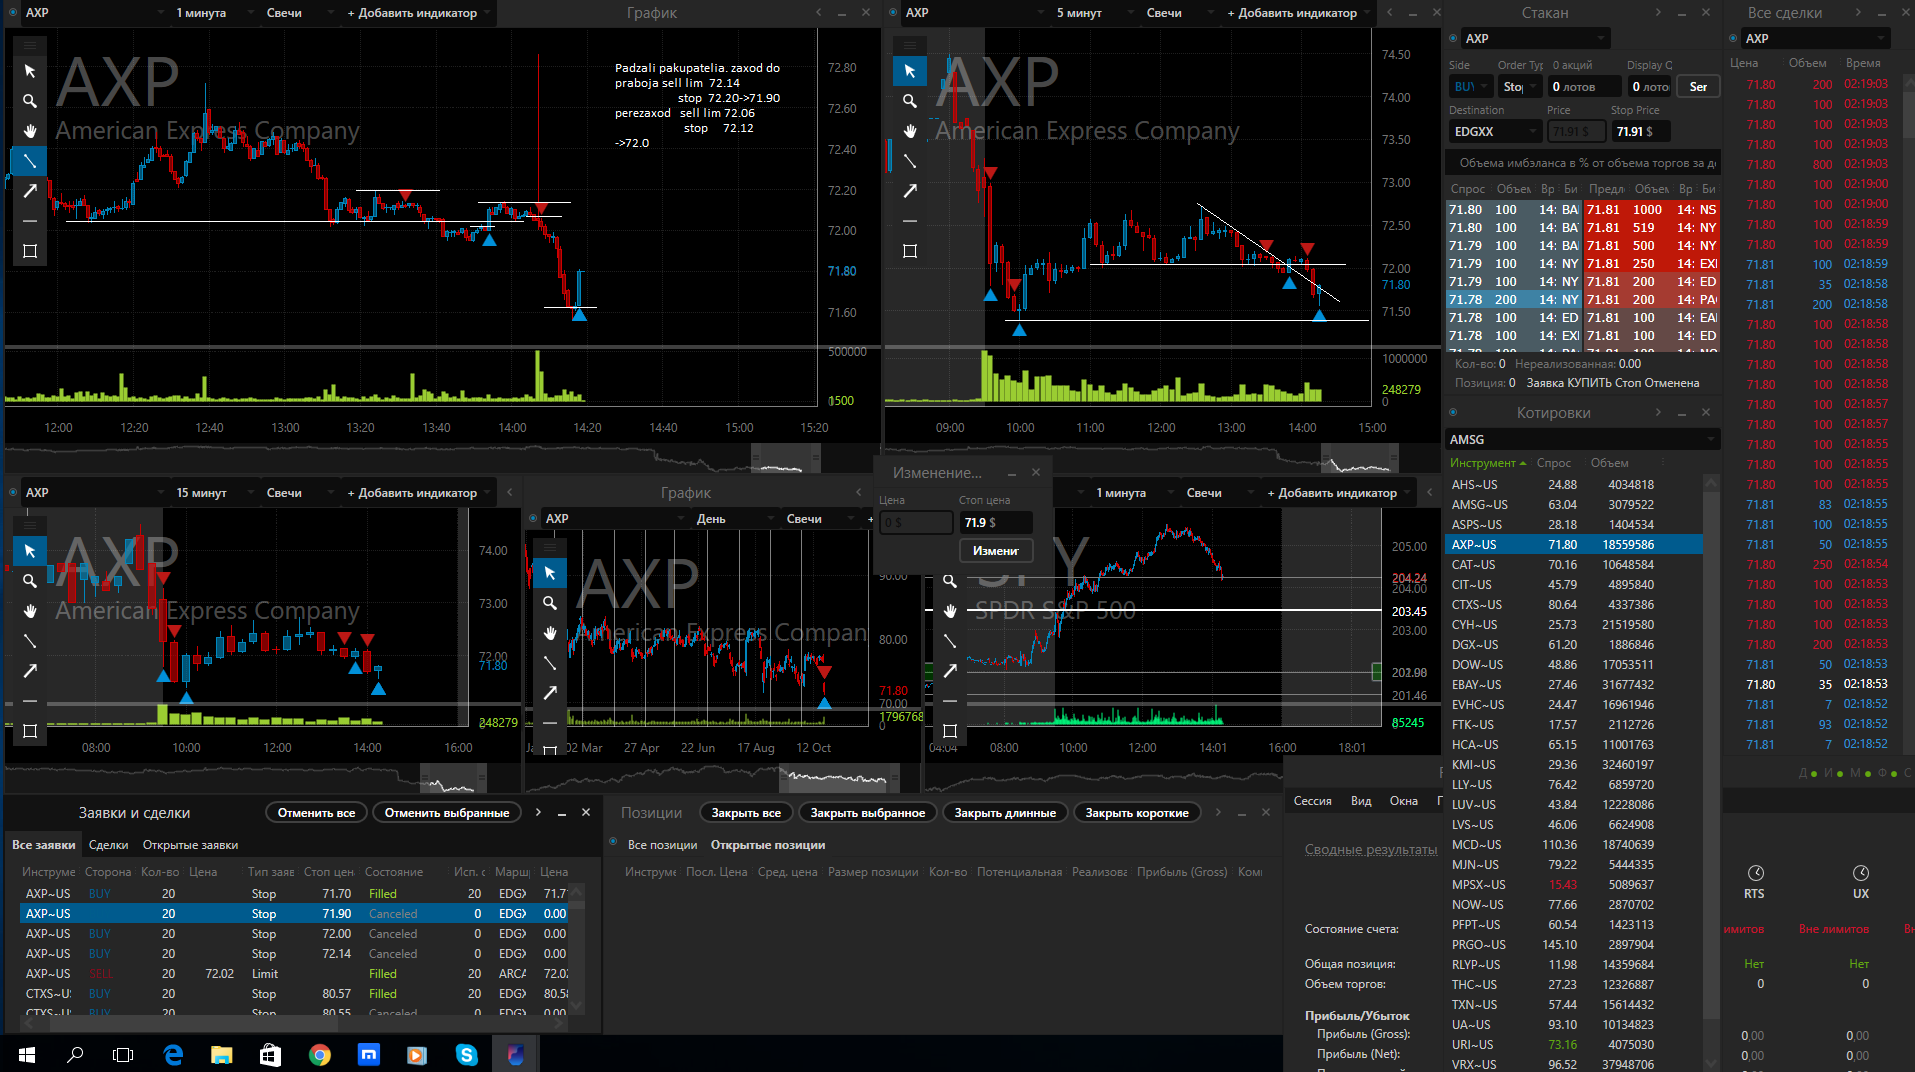Screen dimensions: 1915x1072
Task: Select the arrow tool in the 5-minute AXP chart
Action: click(910, 191)
